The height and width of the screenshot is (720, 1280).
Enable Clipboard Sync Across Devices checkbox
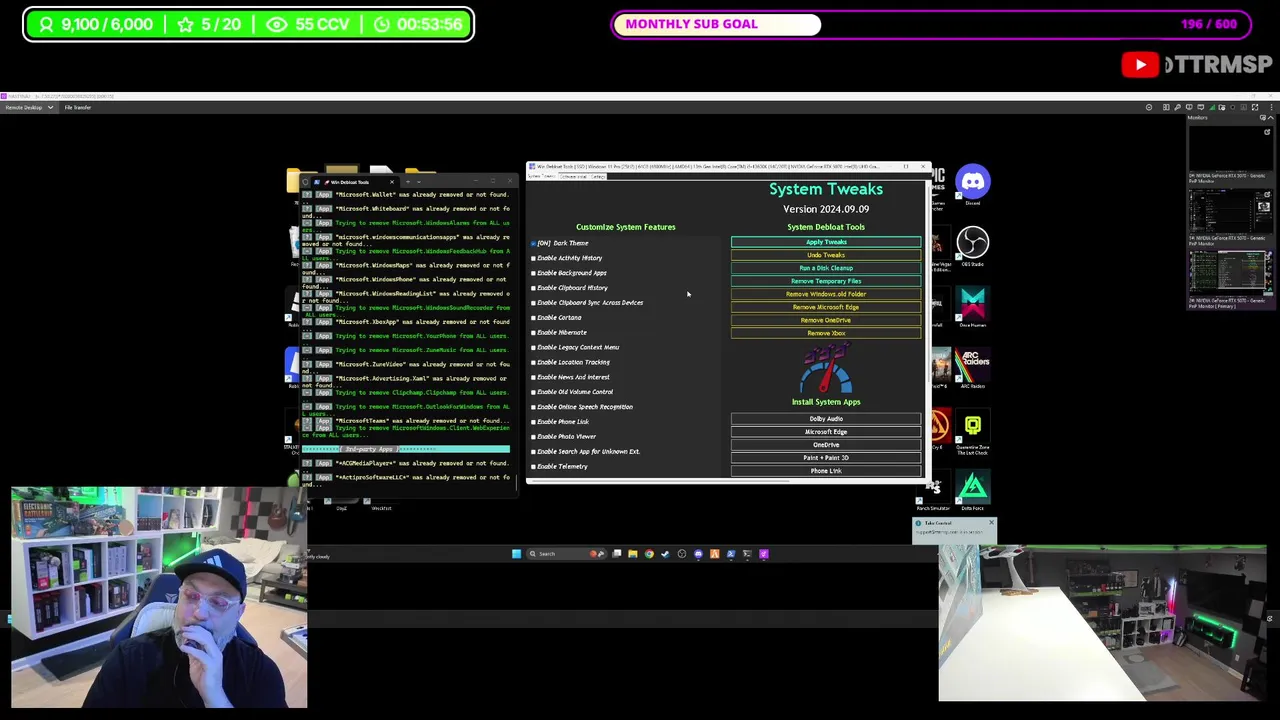point(533,303)
